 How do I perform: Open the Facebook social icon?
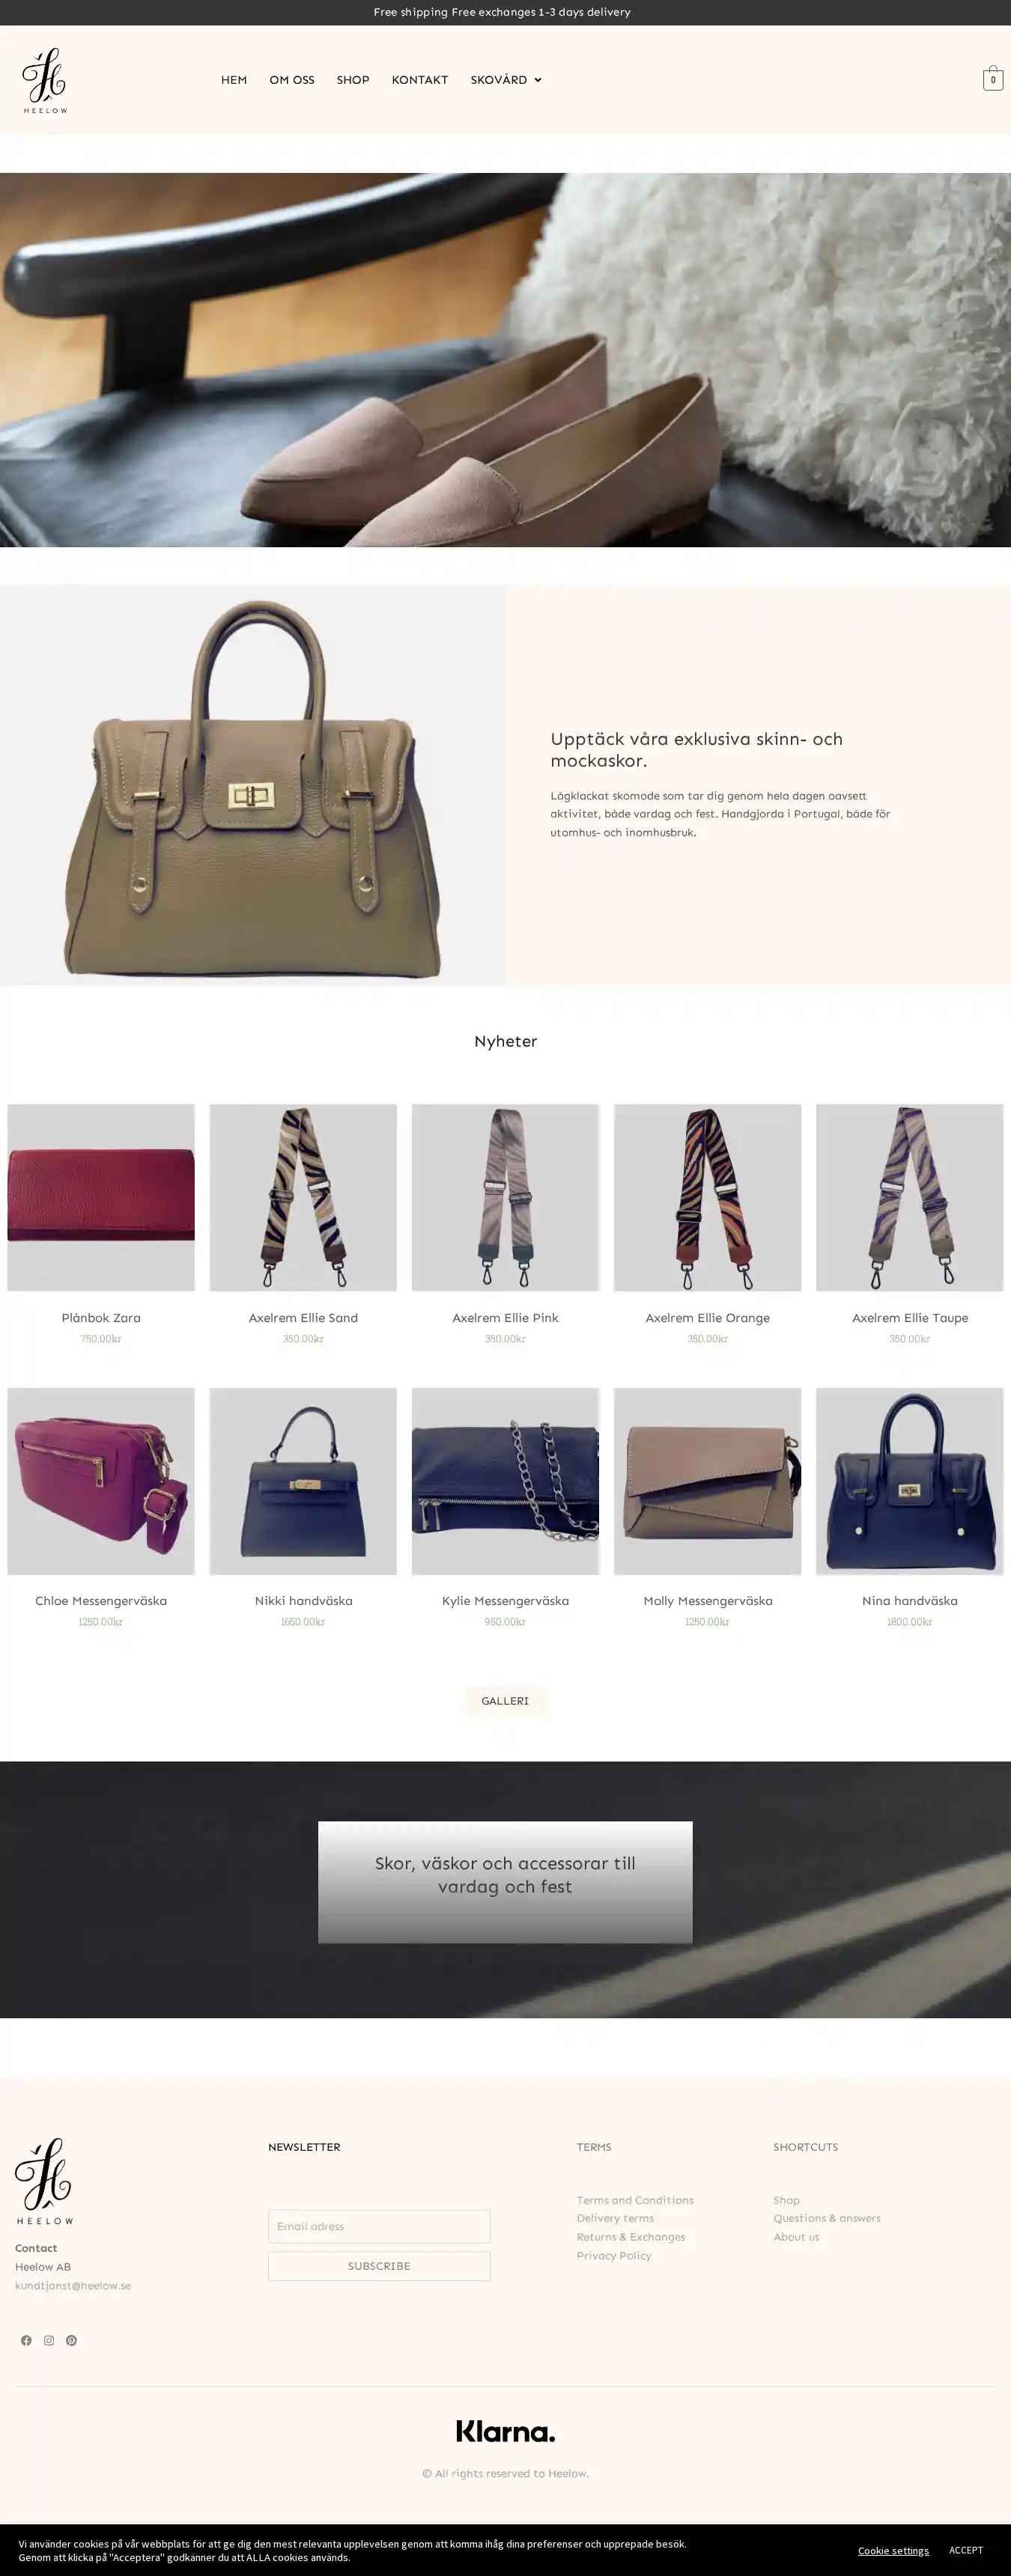click(26, 2340)
